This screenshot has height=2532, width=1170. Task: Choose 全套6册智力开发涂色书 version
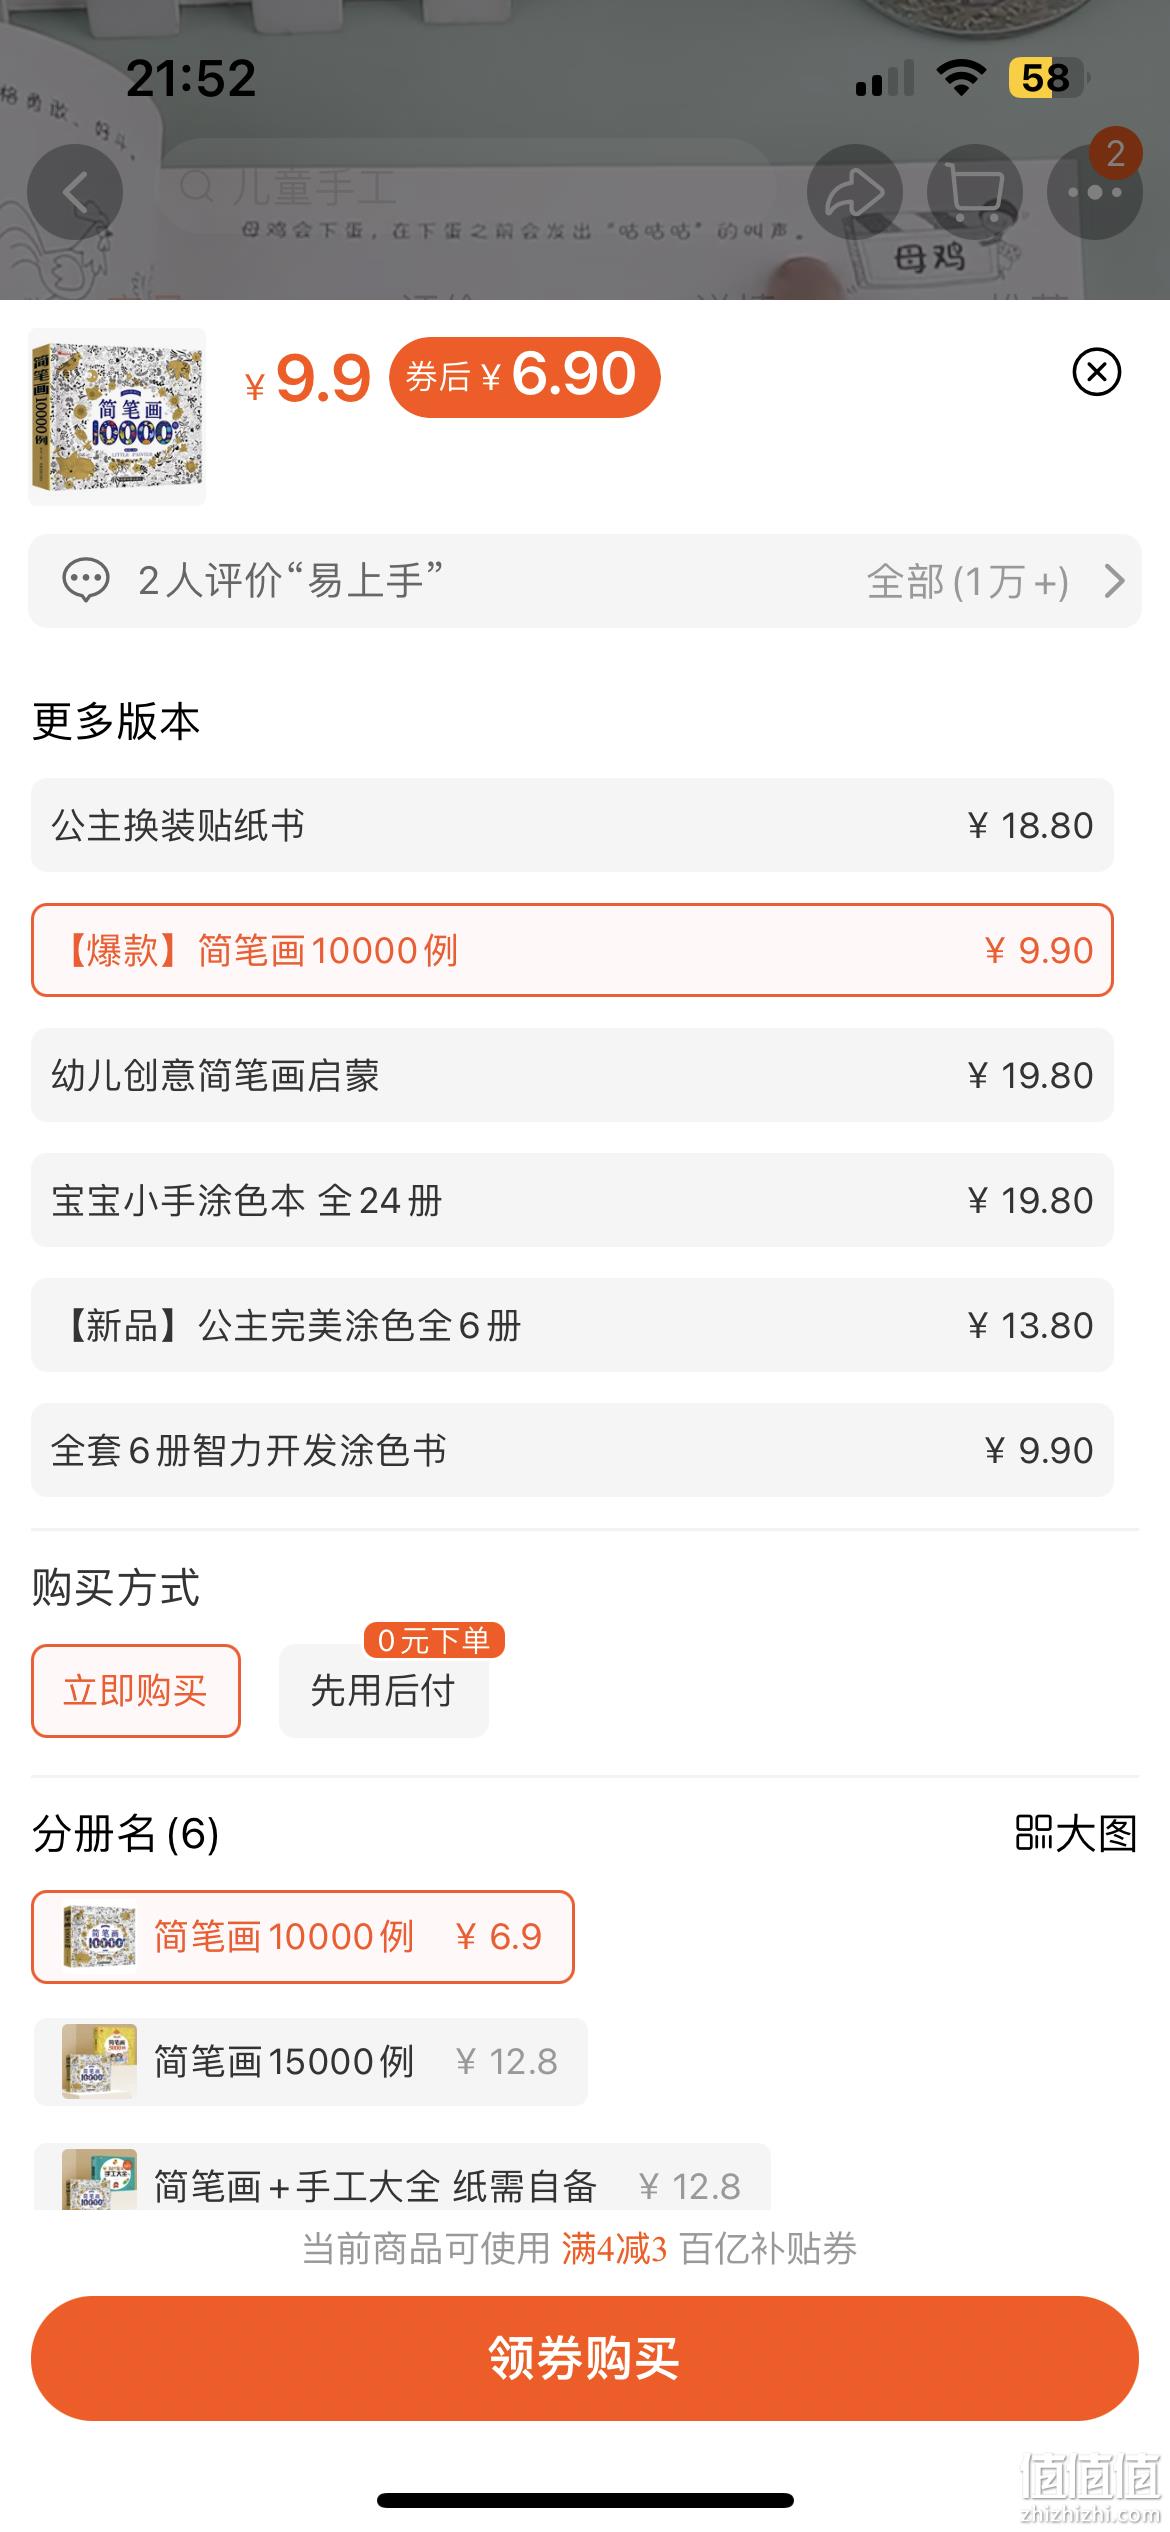(x=572, y=1450)
